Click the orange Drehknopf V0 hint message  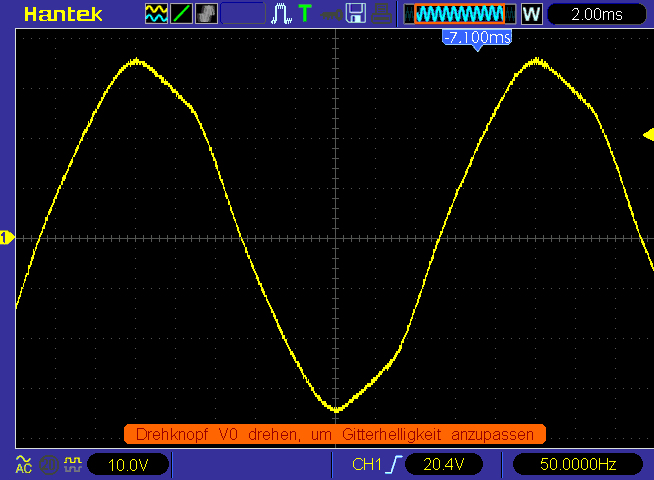tap(335, 434)
